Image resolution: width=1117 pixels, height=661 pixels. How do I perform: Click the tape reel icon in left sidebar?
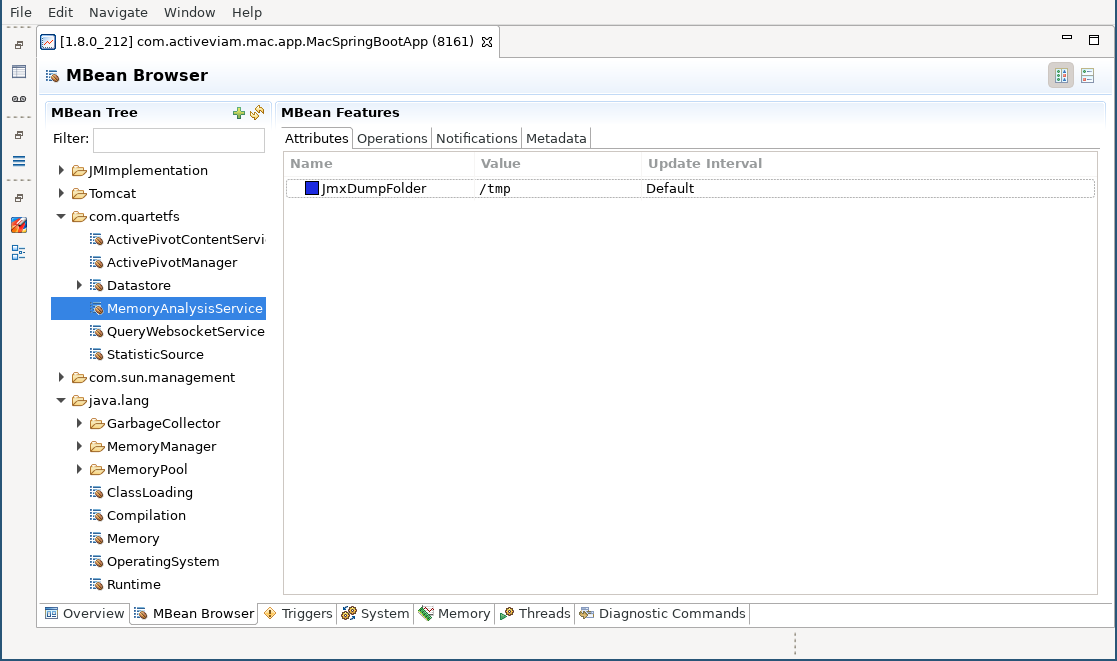tap(19, 98)
